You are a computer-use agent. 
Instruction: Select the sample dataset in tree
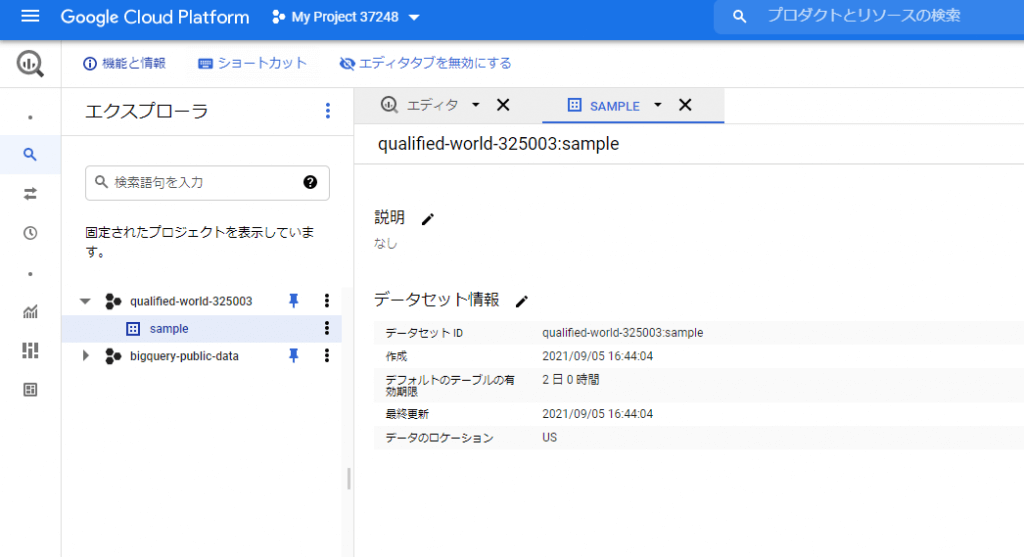point(168,328)
